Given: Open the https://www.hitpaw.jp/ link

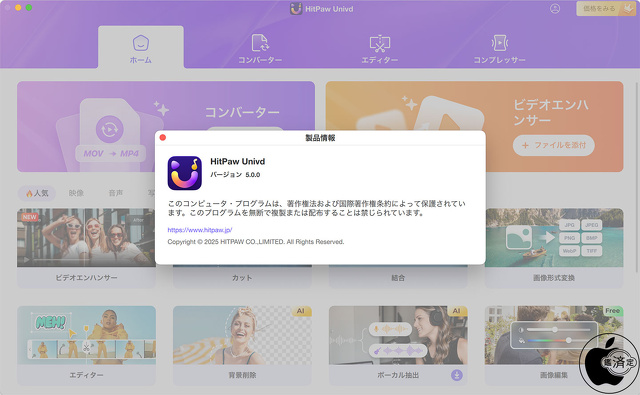Looking at the screenshot, I should click(200, 230).
